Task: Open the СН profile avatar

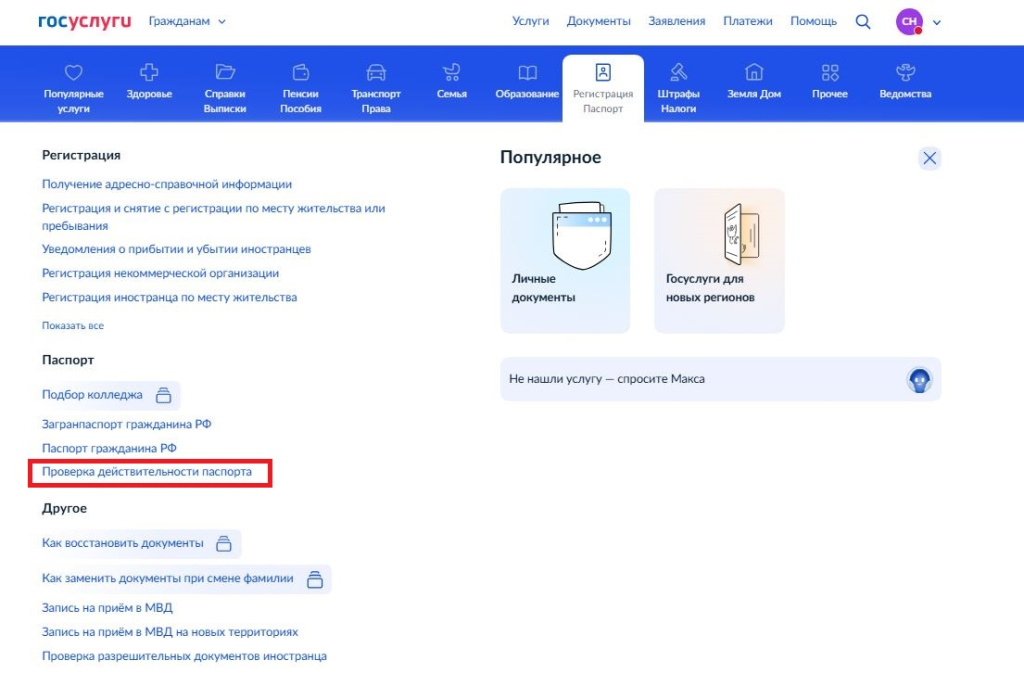Action: (909, 22)
